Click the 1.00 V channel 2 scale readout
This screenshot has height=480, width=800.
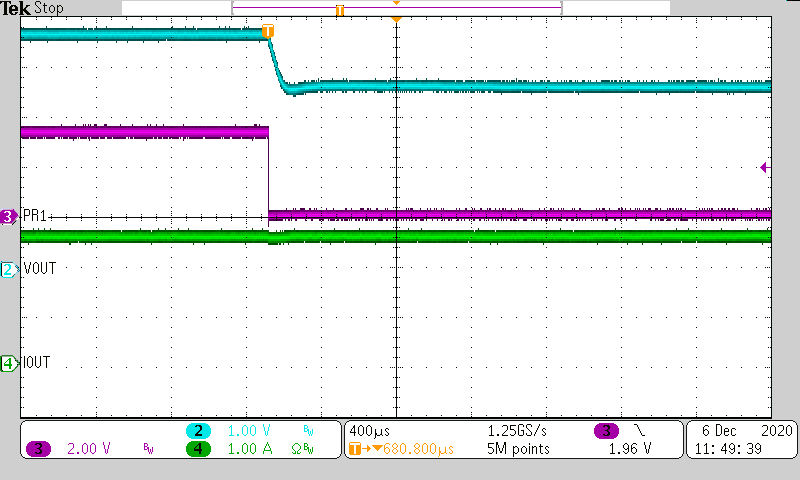tap(249, 431)
